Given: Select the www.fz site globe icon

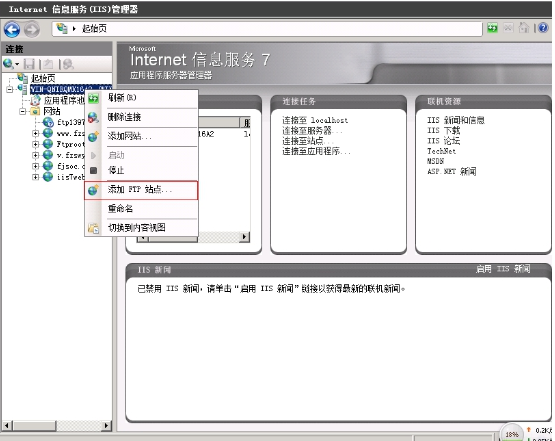Looking at the screenshot, I should (x=48, y=133).
